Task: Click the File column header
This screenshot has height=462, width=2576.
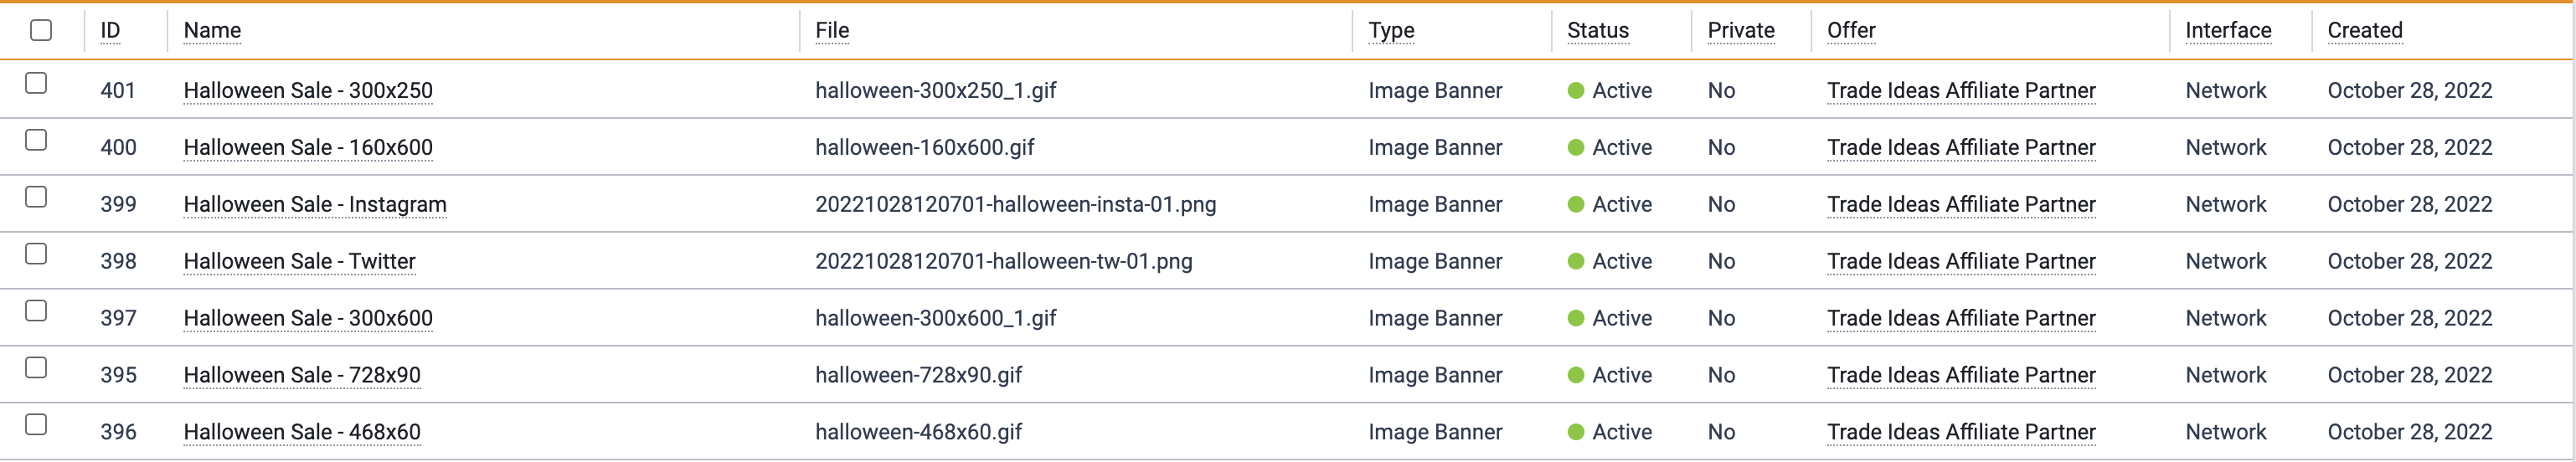Action: tap(832, 31)
